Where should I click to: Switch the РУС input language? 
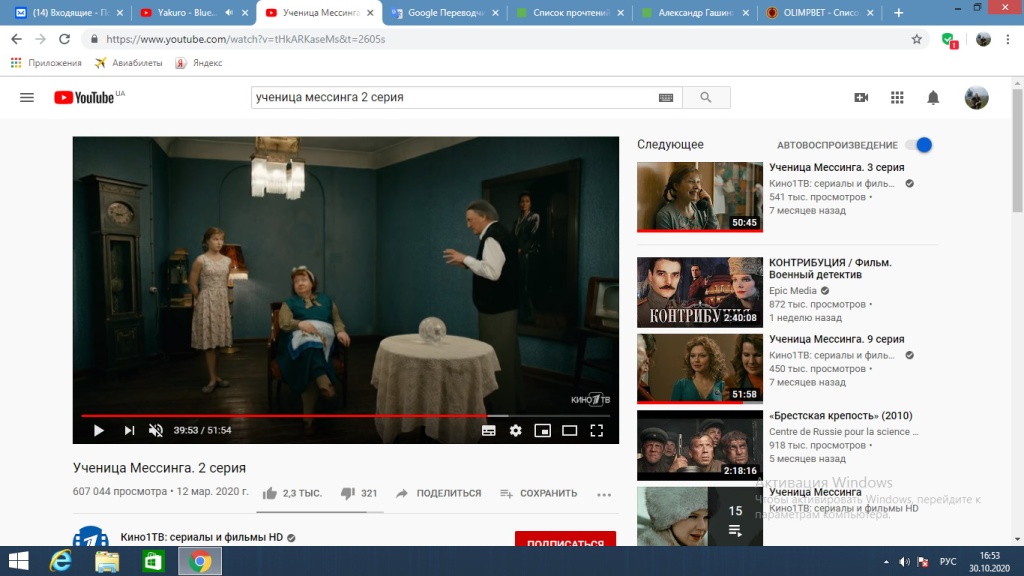point(948,562)
